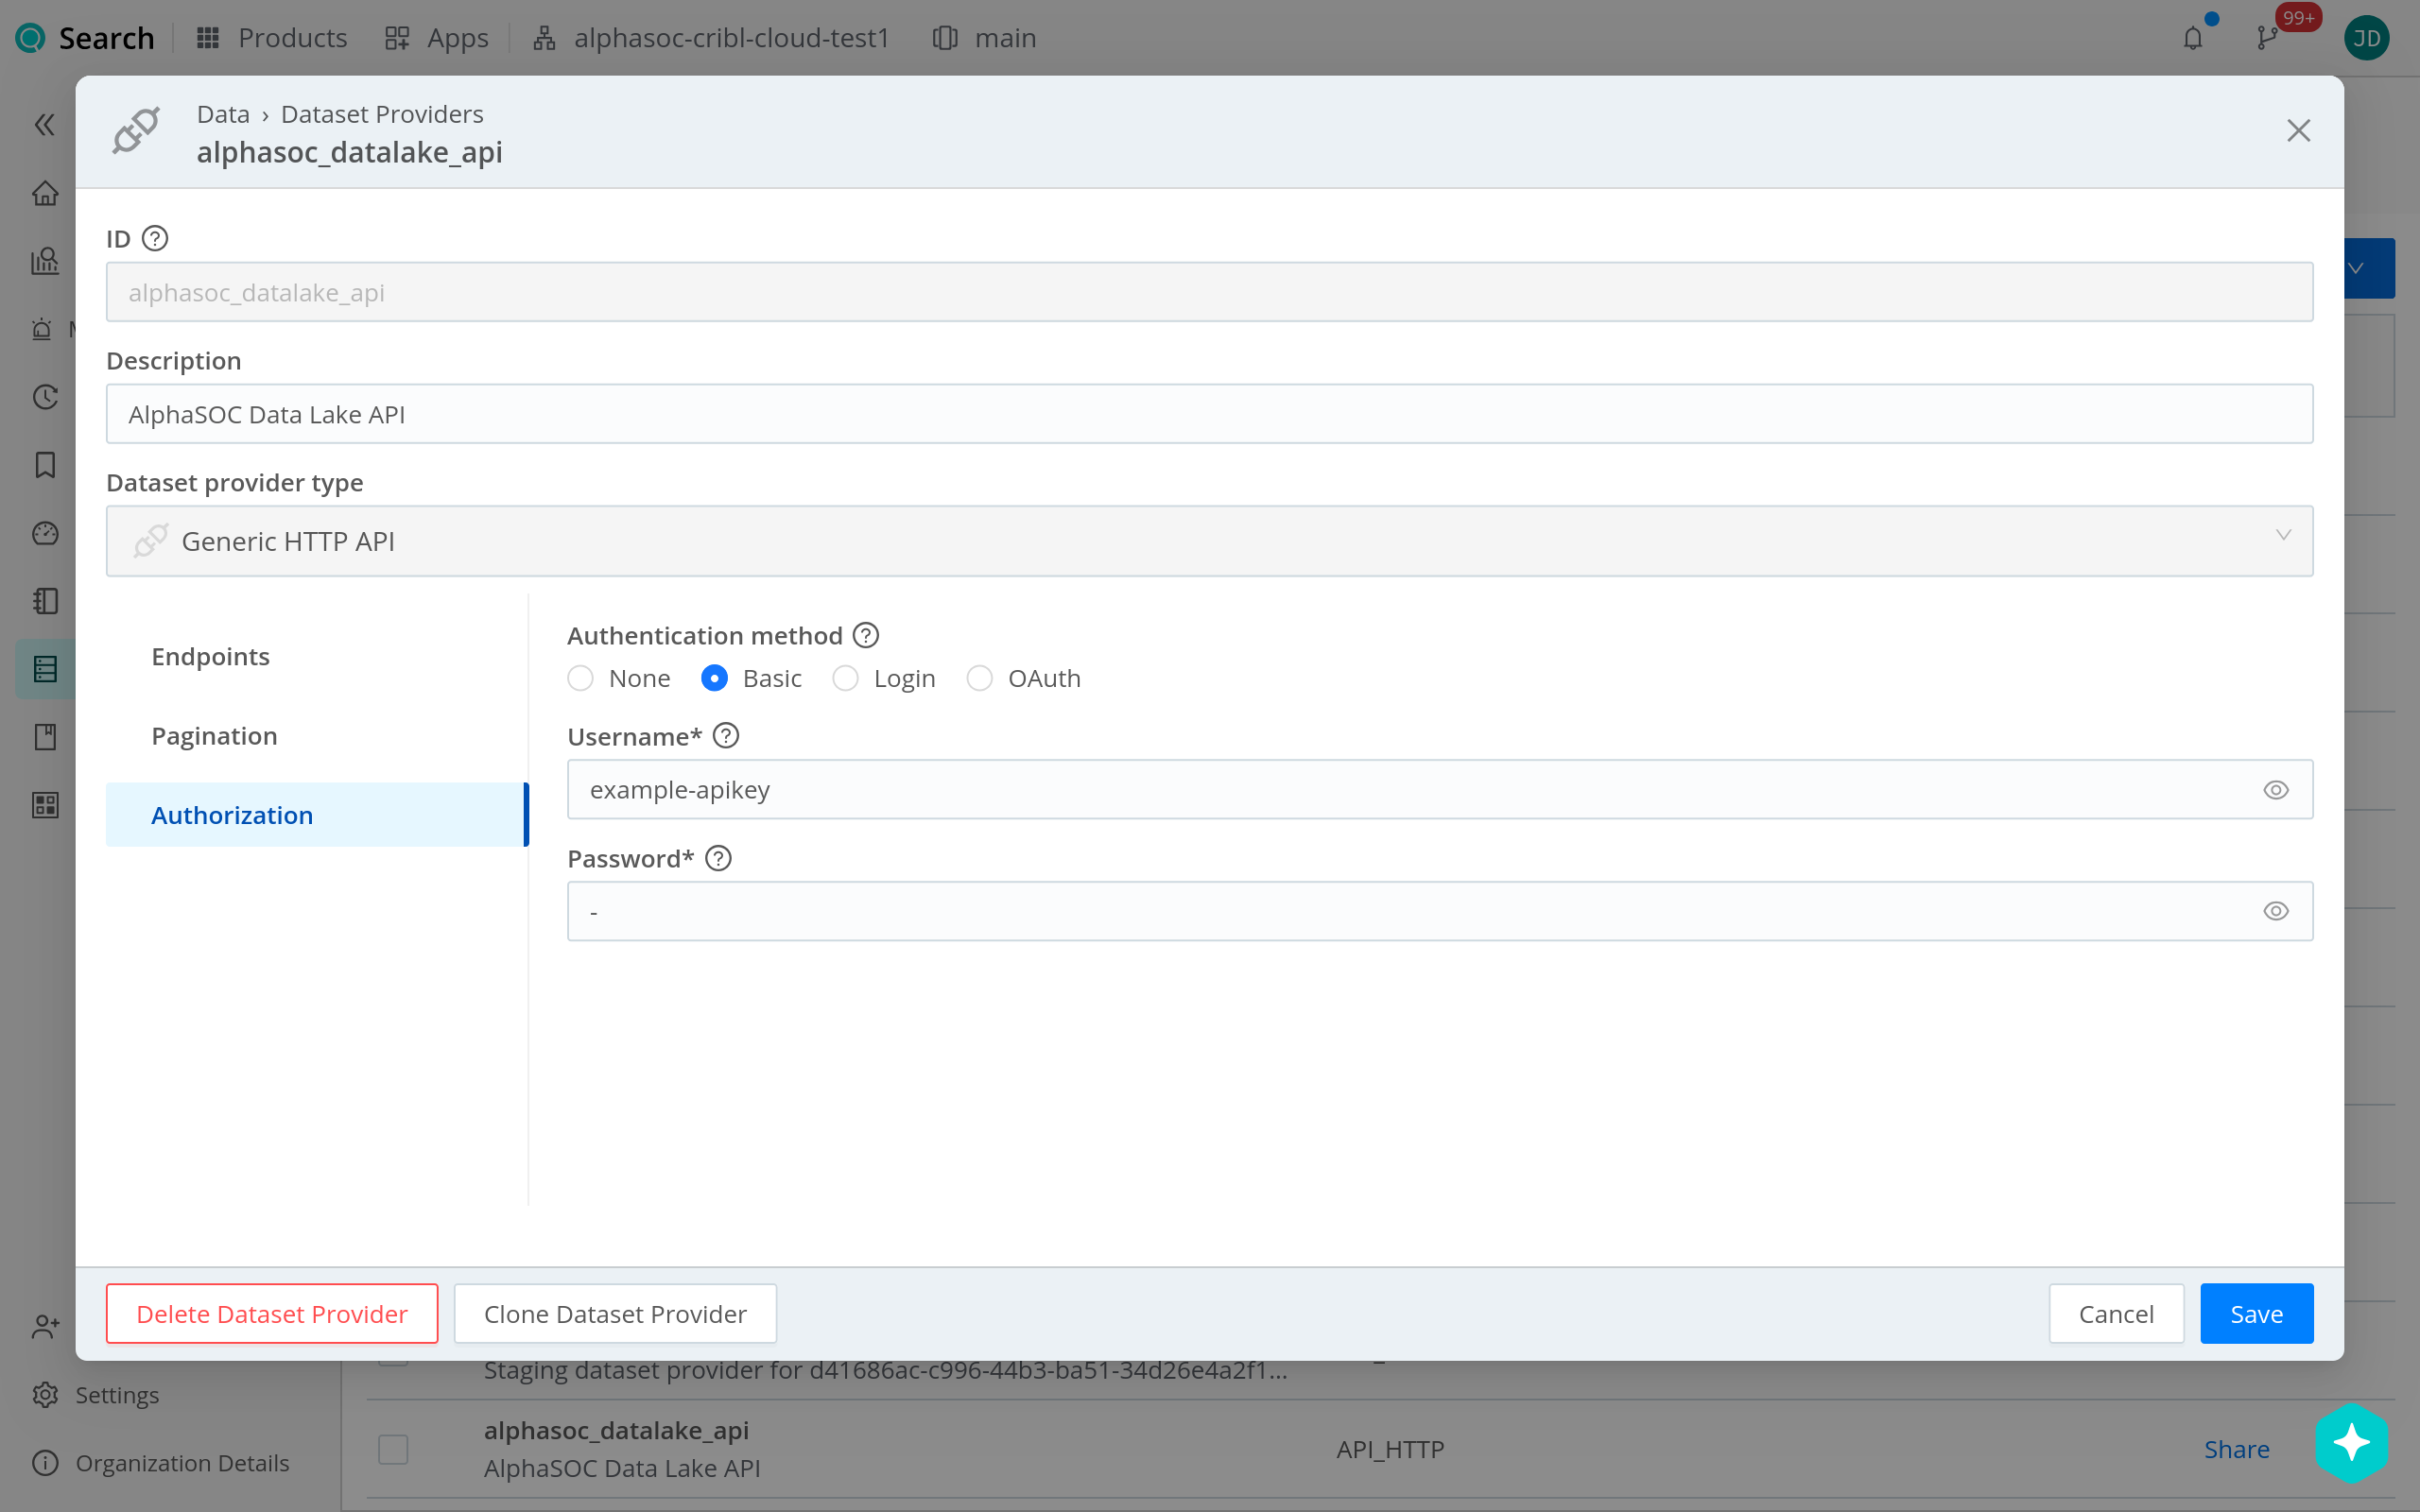Image resolution: width=2420 pixels, height=1512 pixels.
Task: Open the JD user avatar menu
Action: tap(2366, 38)
